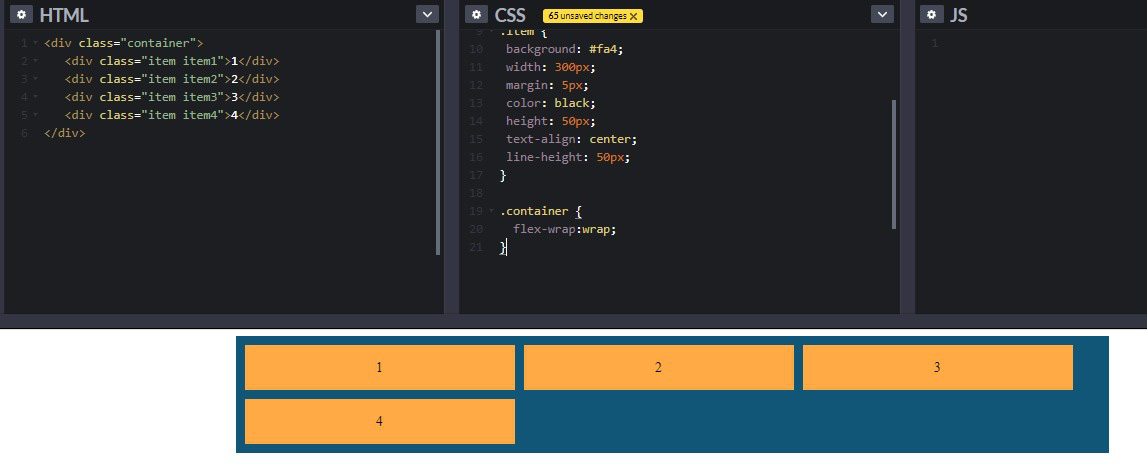
Task: Click the 'item item1' div line
Action: coord(172,61)
